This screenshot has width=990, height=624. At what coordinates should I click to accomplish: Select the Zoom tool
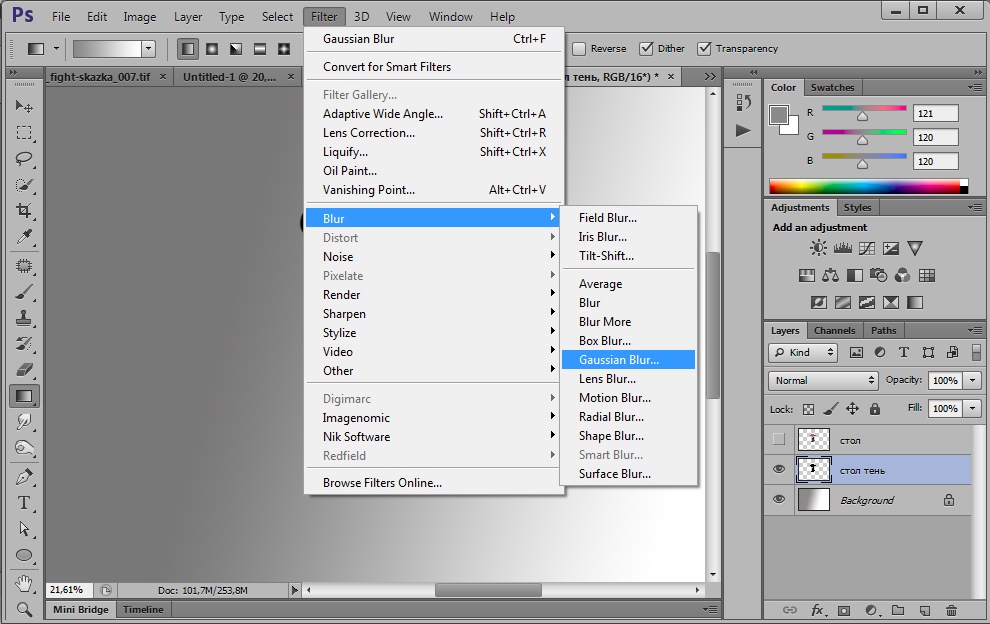(x=24, y=609)
